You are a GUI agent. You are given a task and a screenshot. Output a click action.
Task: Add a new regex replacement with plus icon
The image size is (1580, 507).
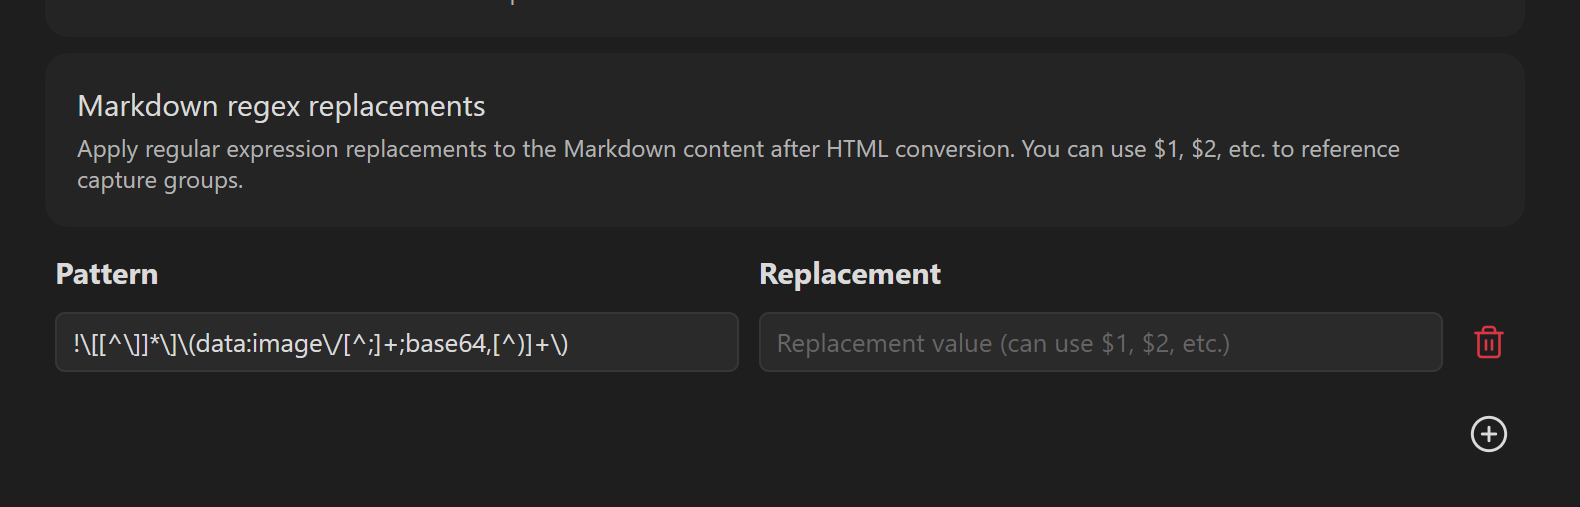(x=1488, y=434)
